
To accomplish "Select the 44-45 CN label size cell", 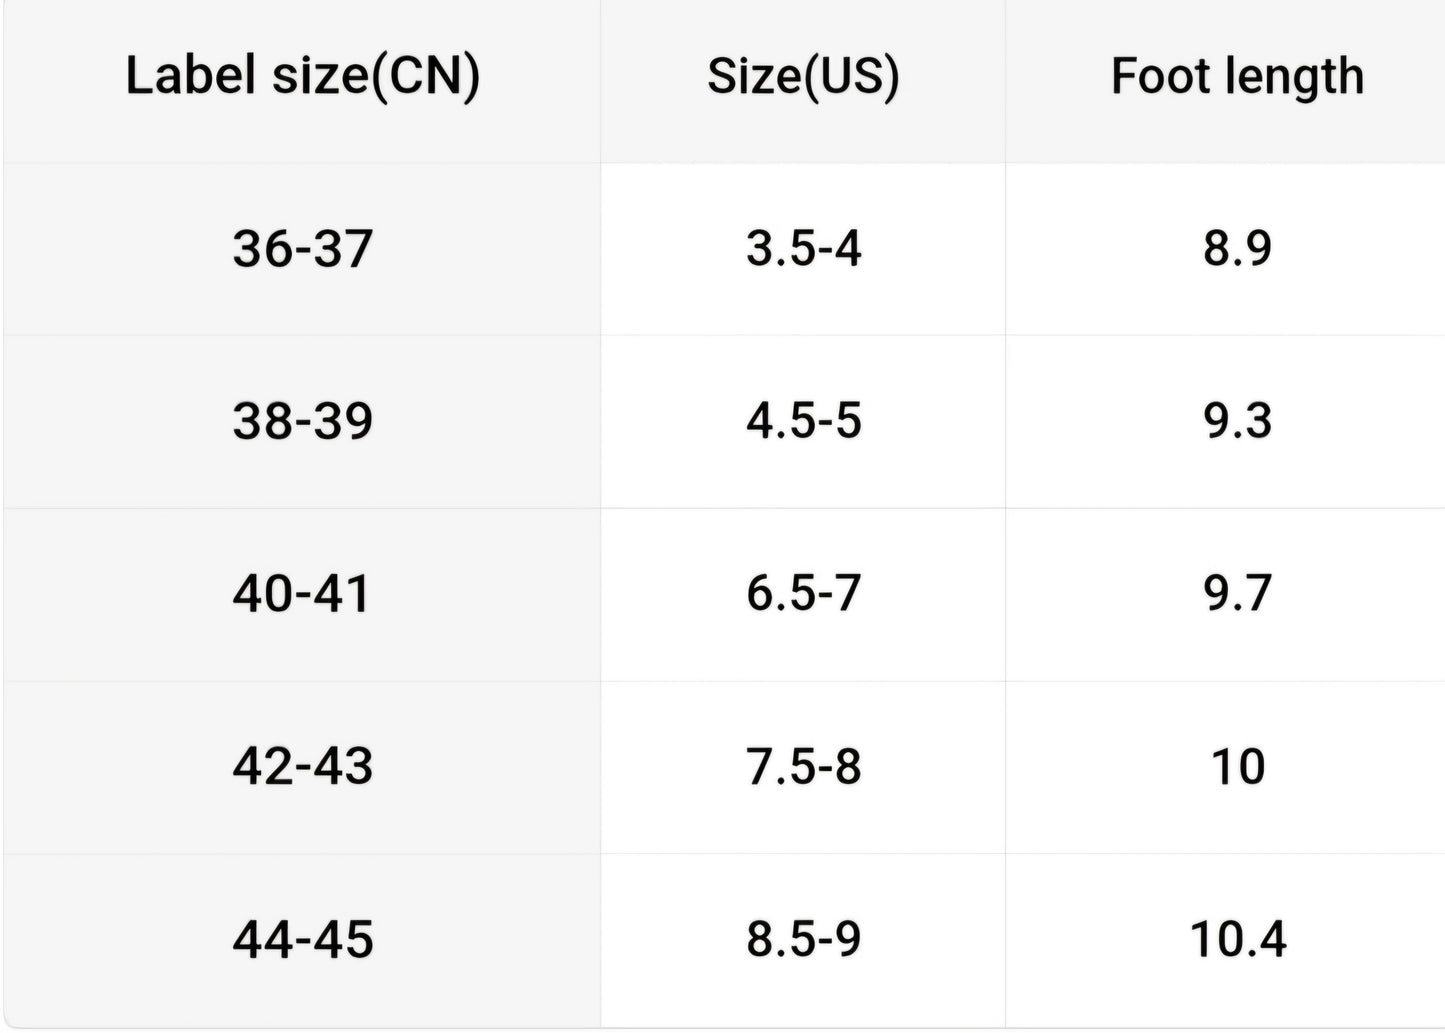I will click(302, 939).
